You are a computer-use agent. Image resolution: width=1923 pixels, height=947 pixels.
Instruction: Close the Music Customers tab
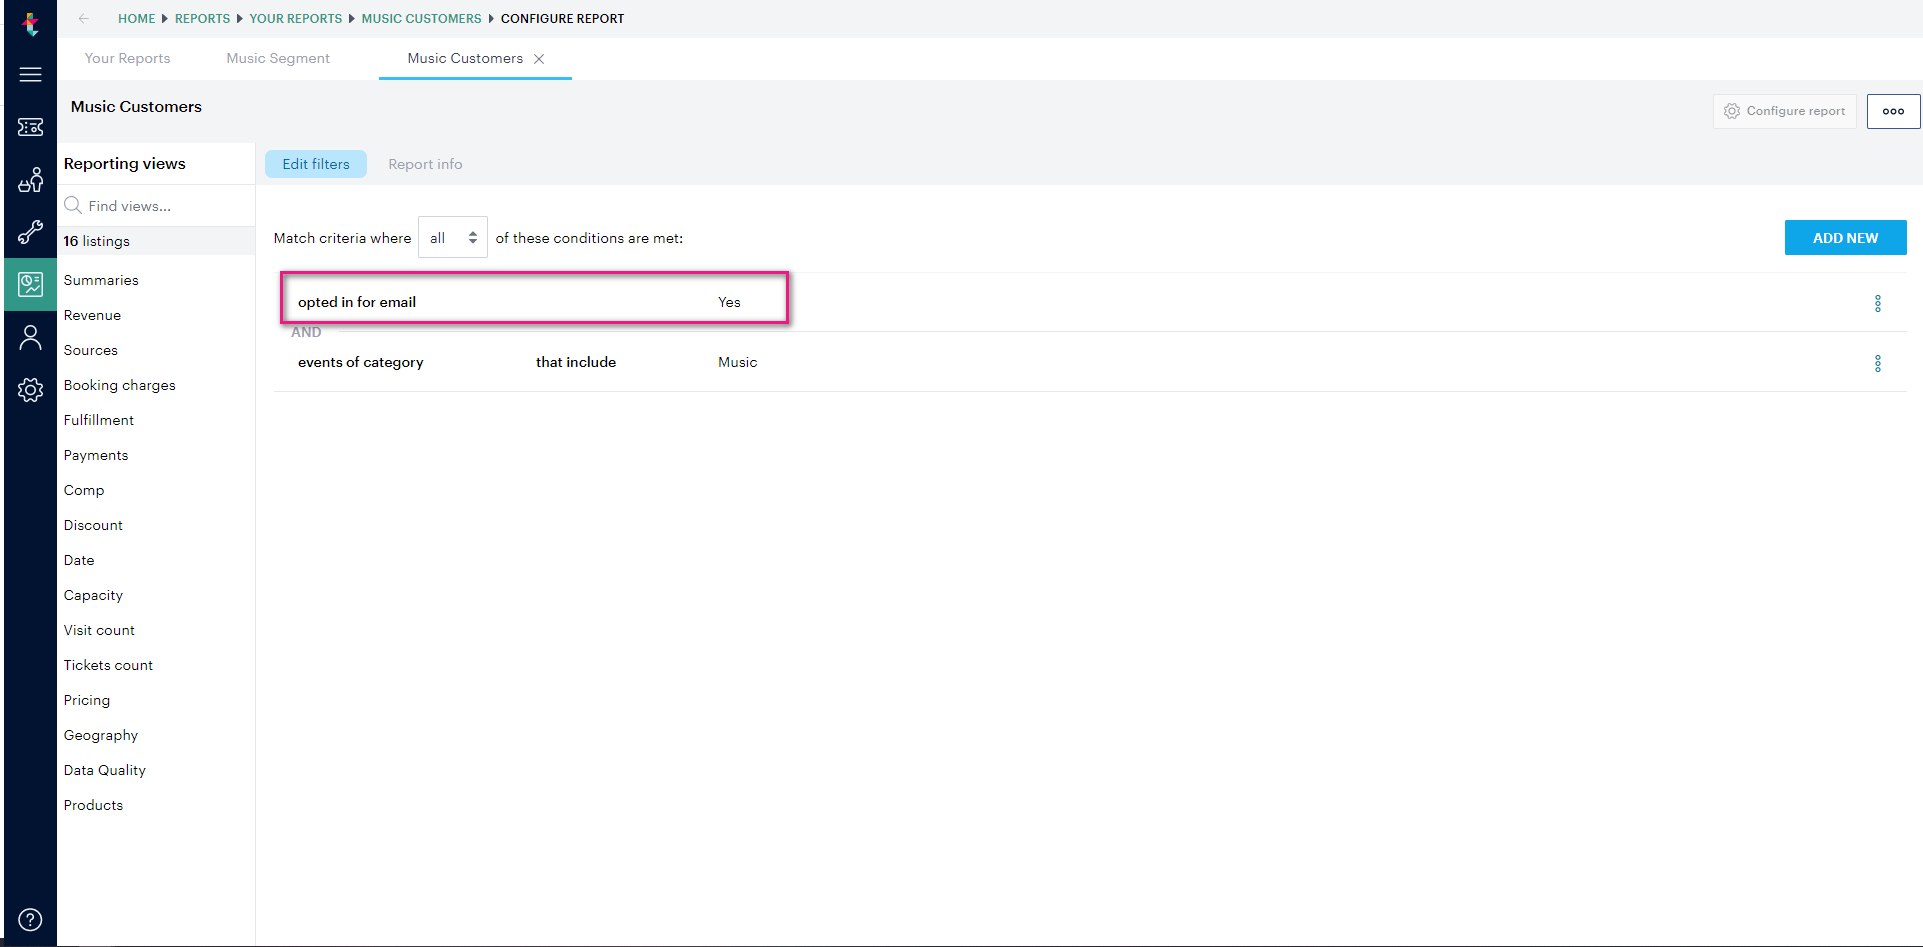point(539,59)
